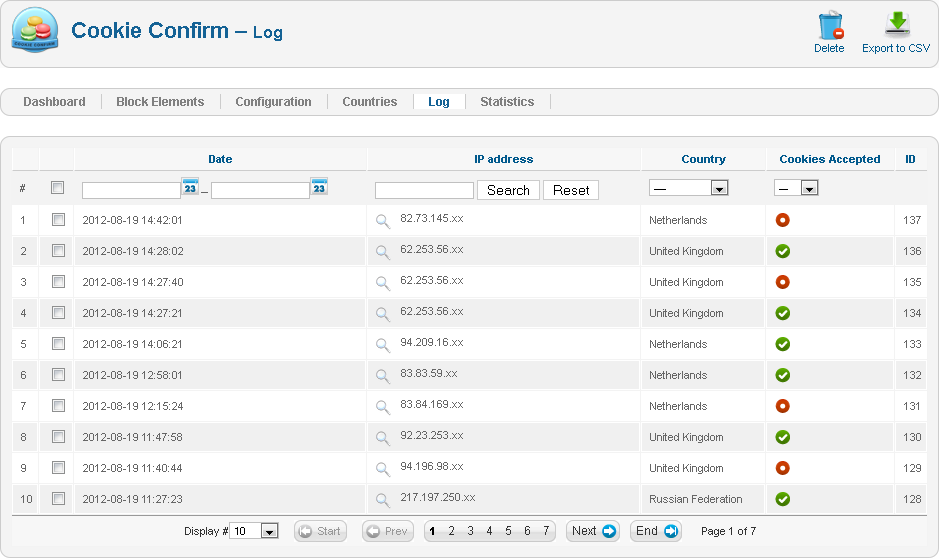
Task: Click the magnifier beside IP 217.197.250.xx
Action: pos(383,501)
